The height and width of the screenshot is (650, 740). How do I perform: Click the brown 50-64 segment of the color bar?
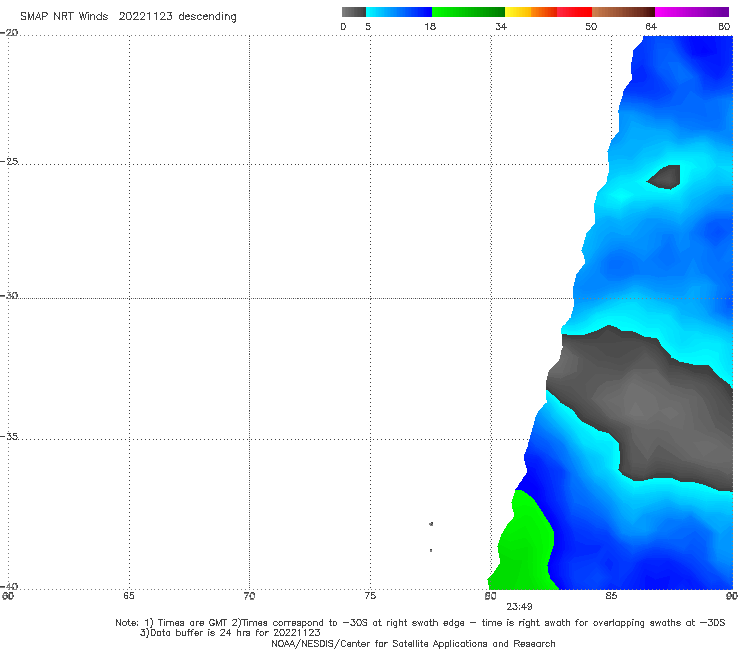[x=623, y=12]
